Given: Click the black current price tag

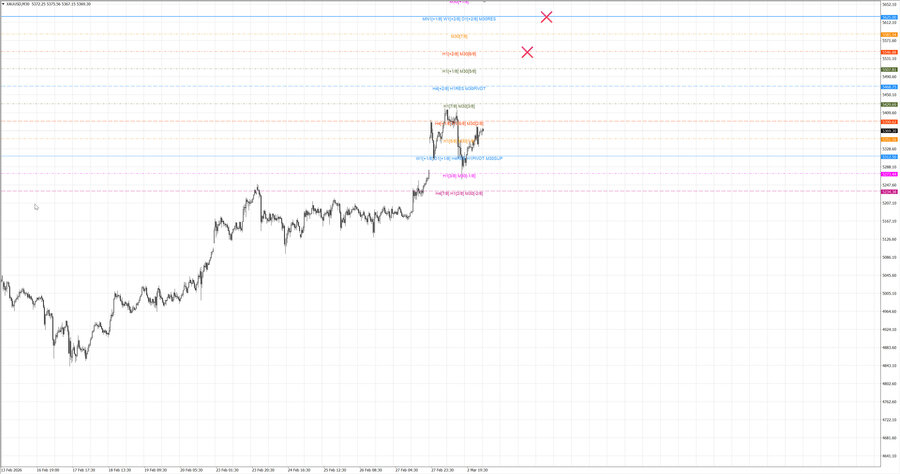Looking at the screenshot, I should coord(887,131).
